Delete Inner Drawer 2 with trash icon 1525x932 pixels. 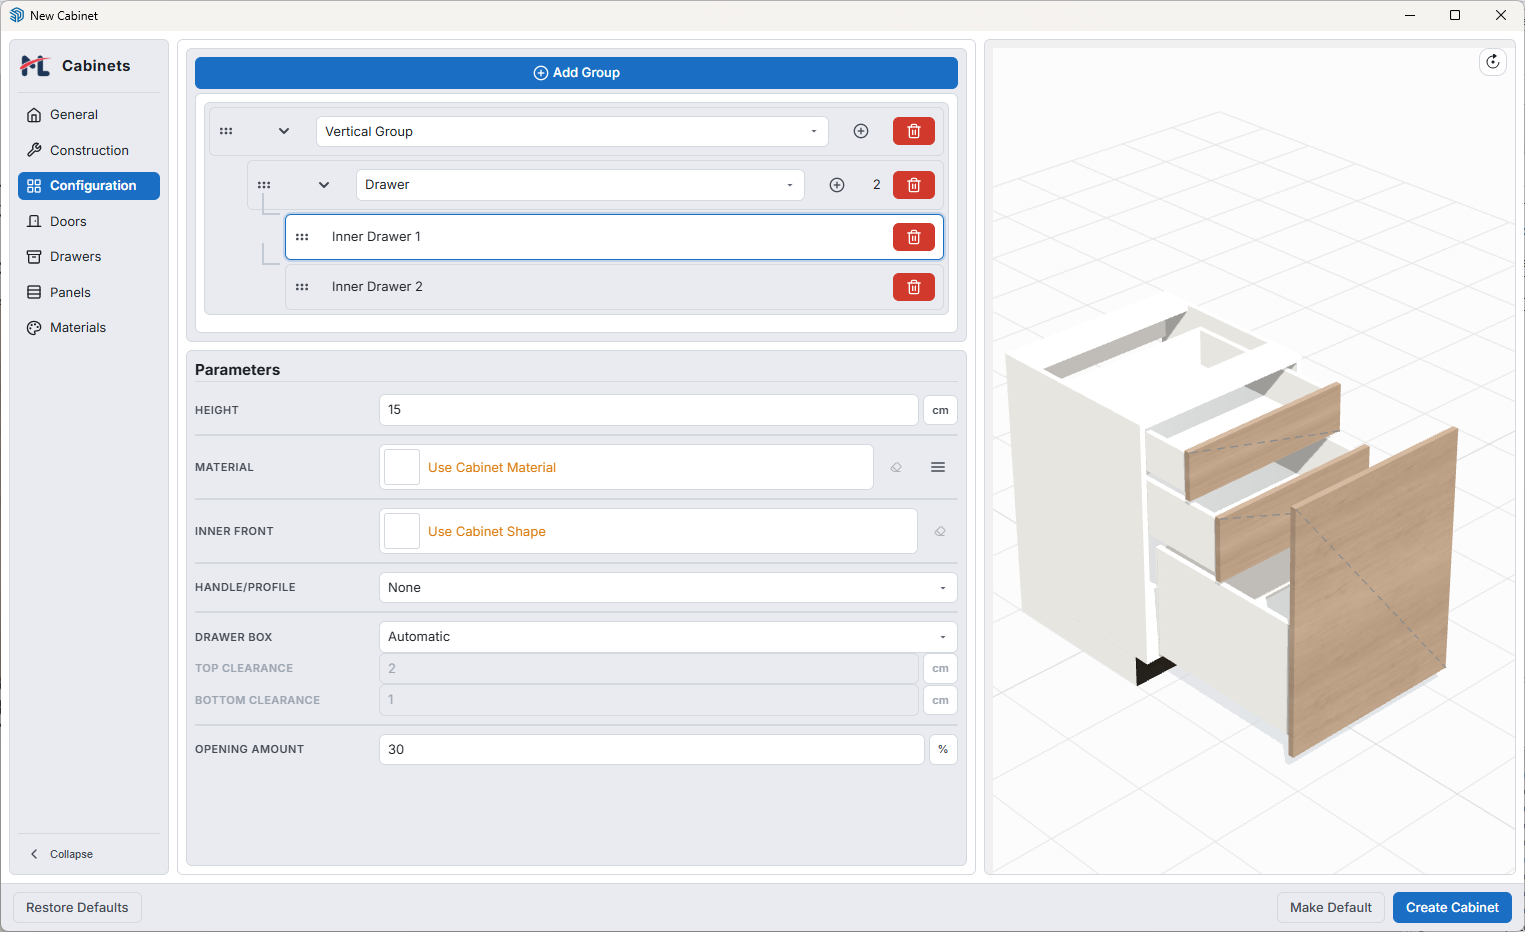click(x=913, y=287)
